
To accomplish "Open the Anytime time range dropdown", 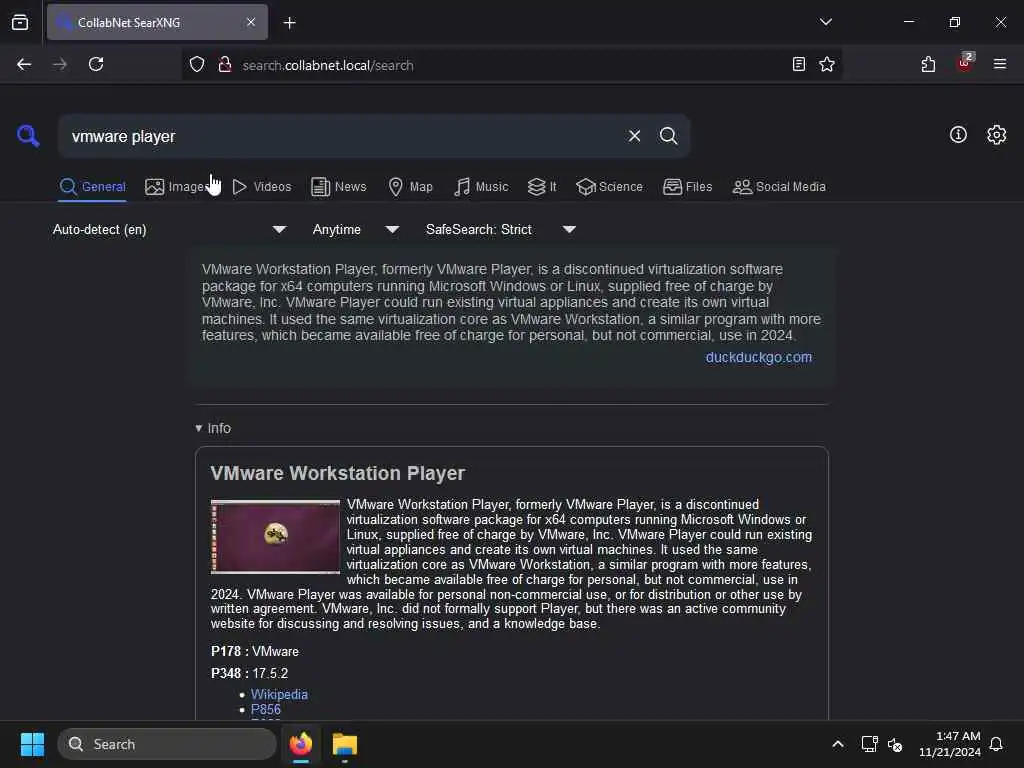I will click(356, 229).
